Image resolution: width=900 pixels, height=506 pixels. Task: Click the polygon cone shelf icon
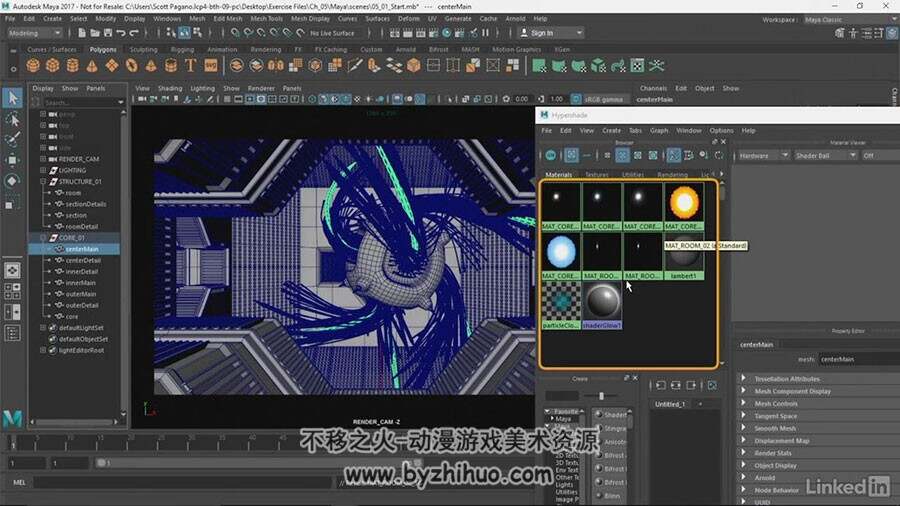[x=92, y=66]
